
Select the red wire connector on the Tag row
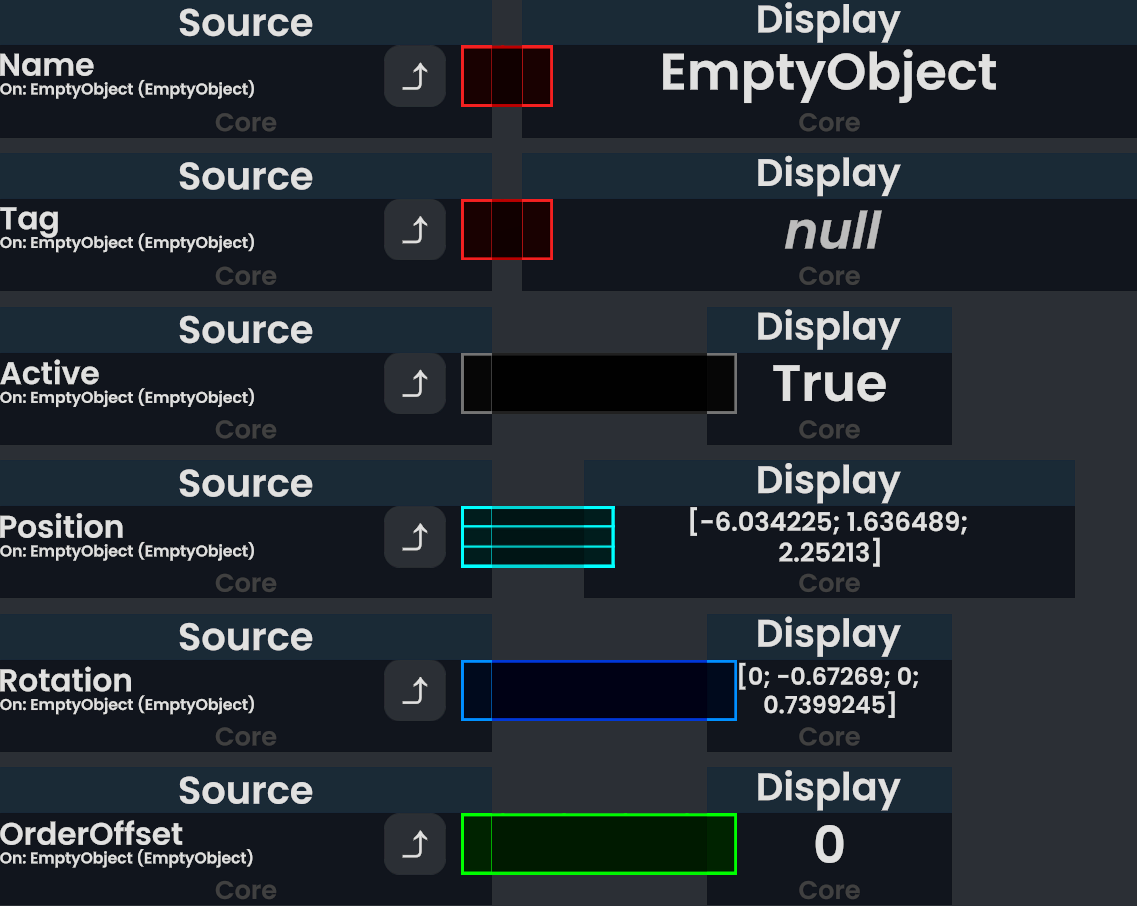tap(506, 230)
